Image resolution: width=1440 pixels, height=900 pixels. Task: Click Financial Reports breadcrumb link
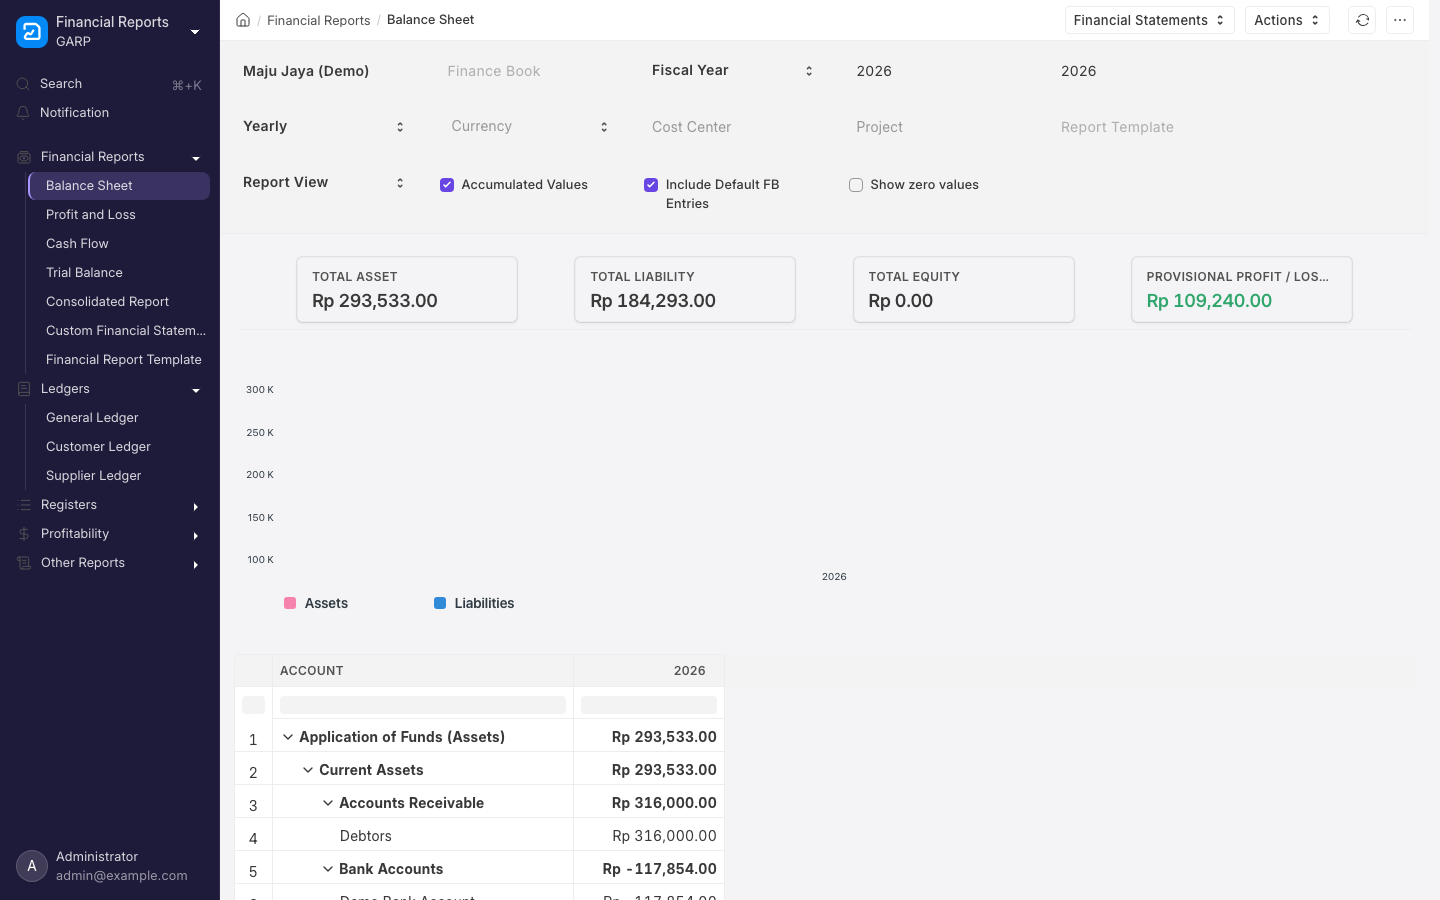coord(318,20)
